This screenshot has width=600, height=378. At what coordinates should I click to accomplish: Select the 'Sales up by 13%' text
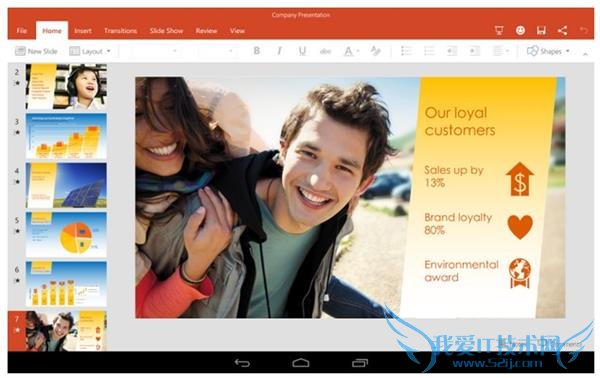coord(454,176)
